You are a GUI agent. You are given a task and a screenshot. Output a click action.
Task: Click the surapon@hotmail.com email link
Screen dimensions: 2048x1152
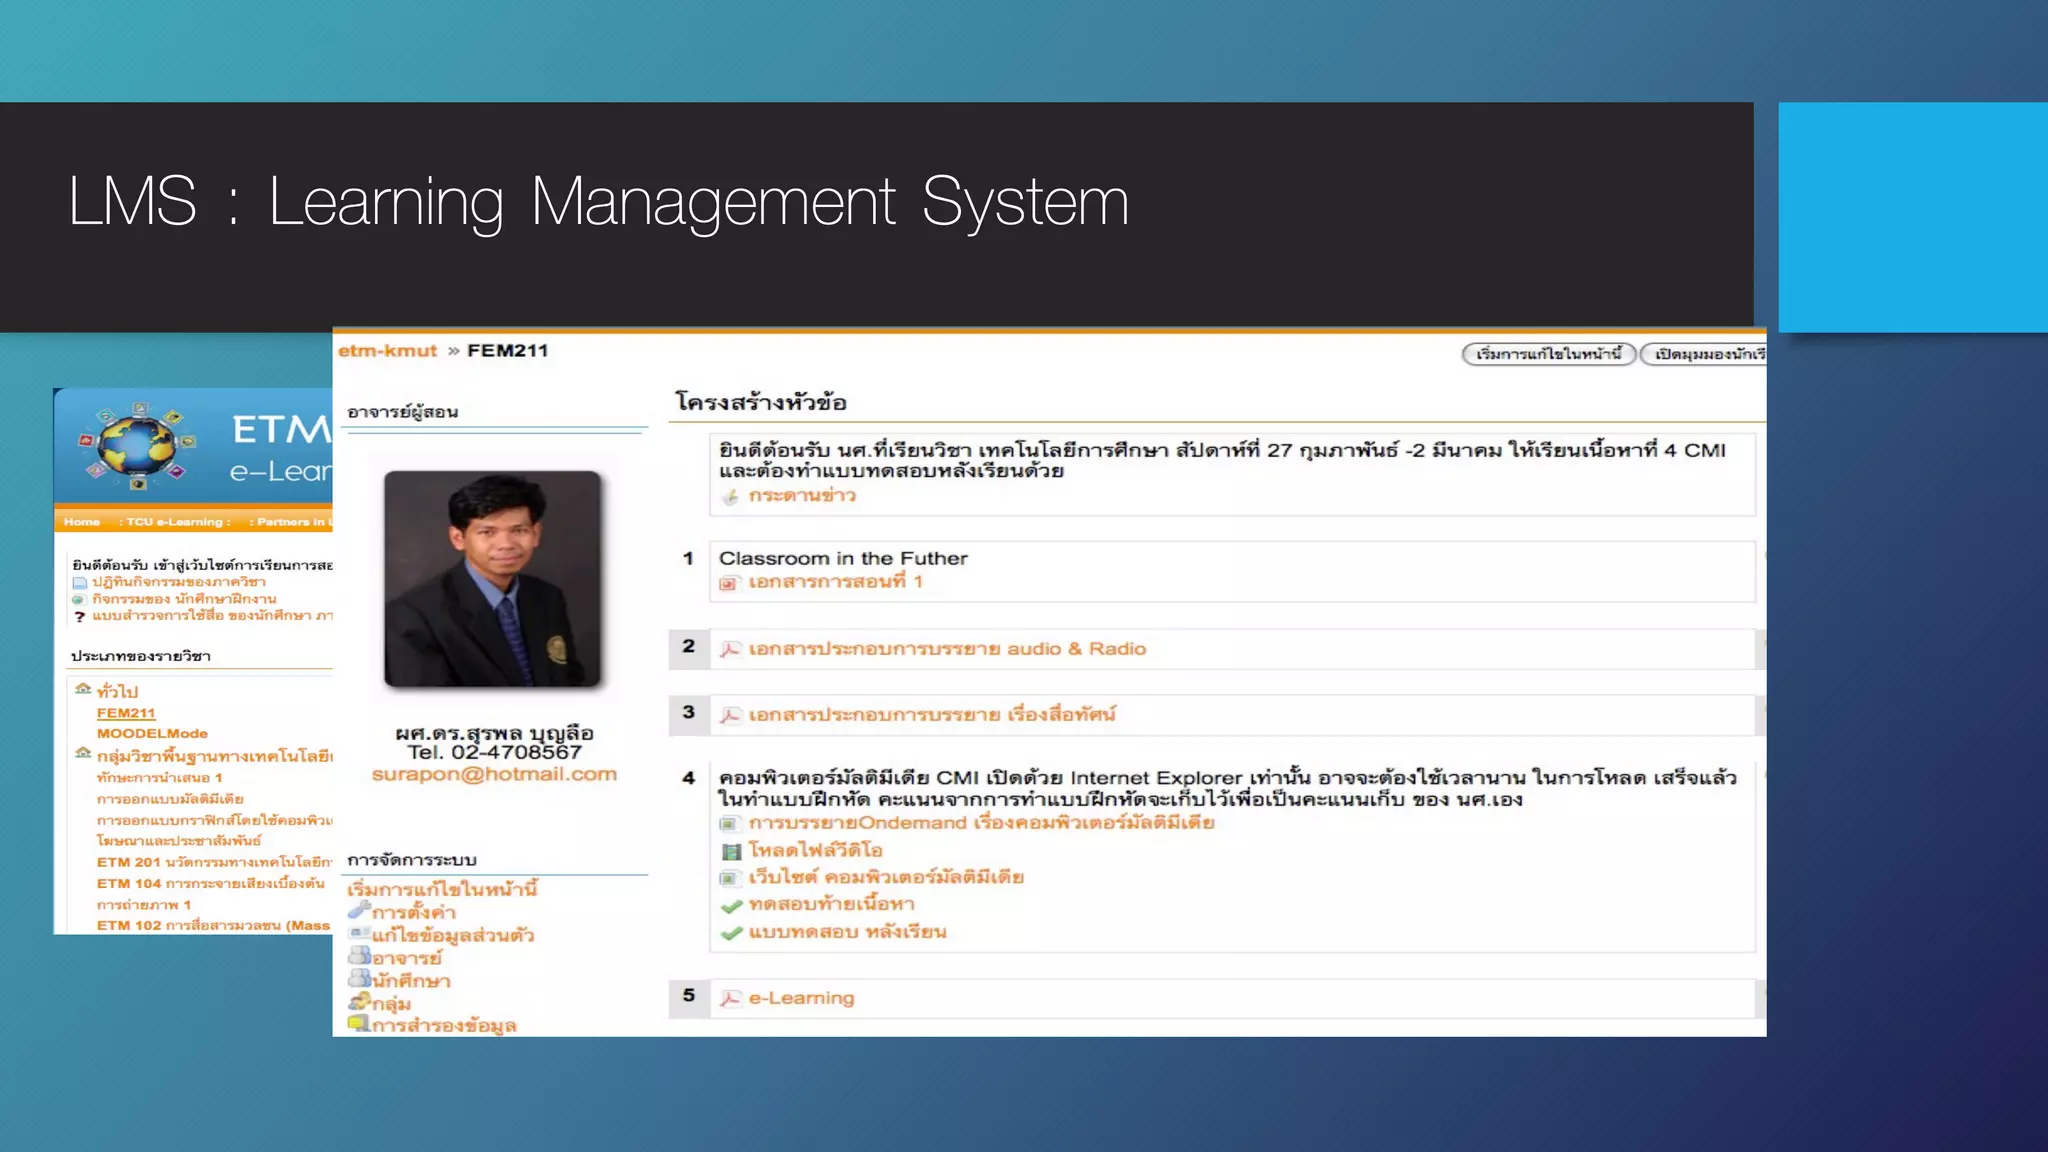tap(494, 774)
